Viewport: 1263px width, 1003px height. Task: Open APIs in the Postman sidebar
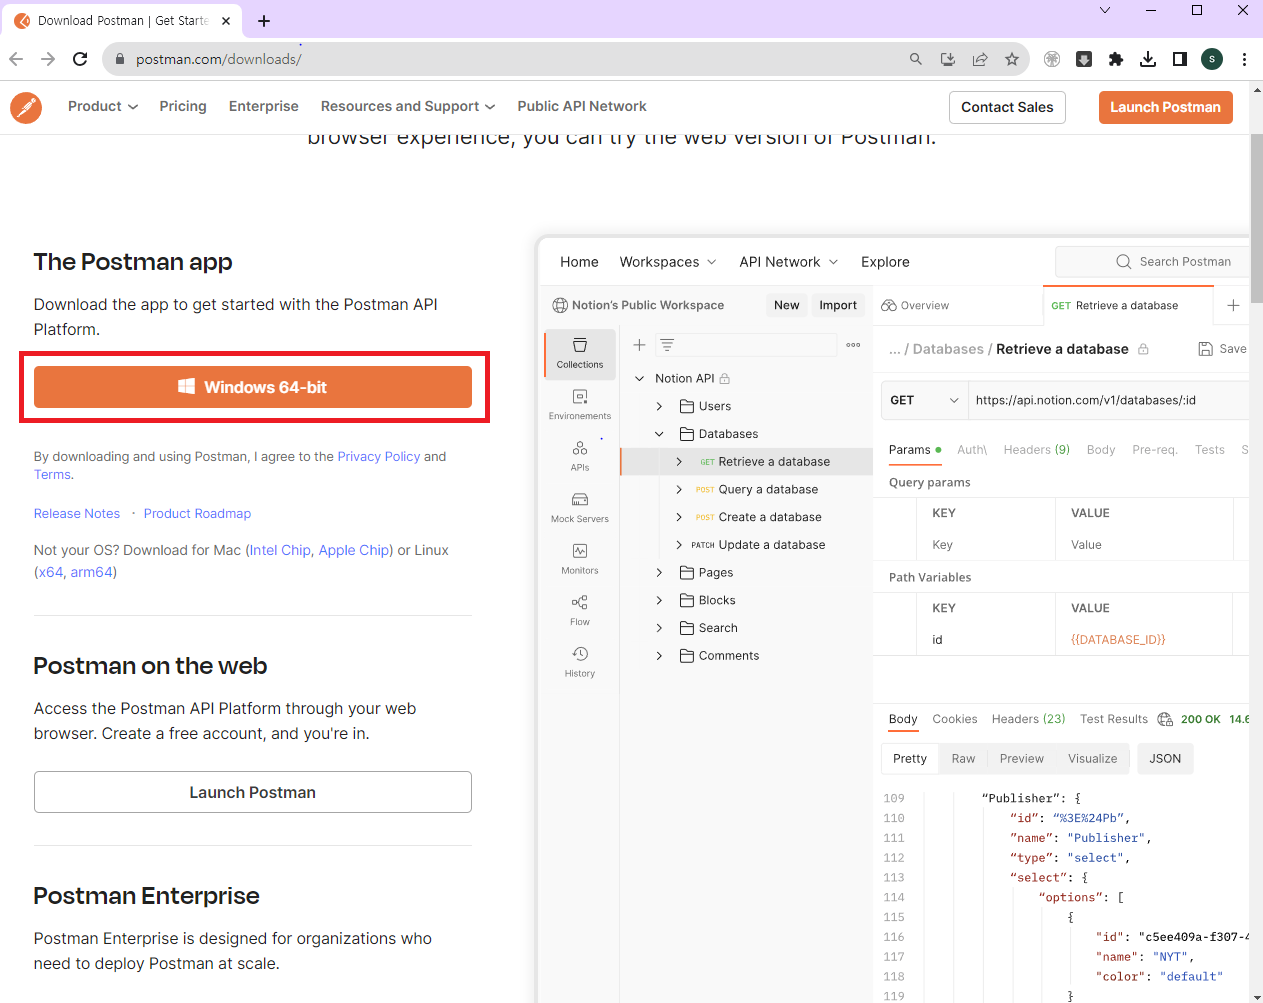pyautogui.click(x=580, y=456)
